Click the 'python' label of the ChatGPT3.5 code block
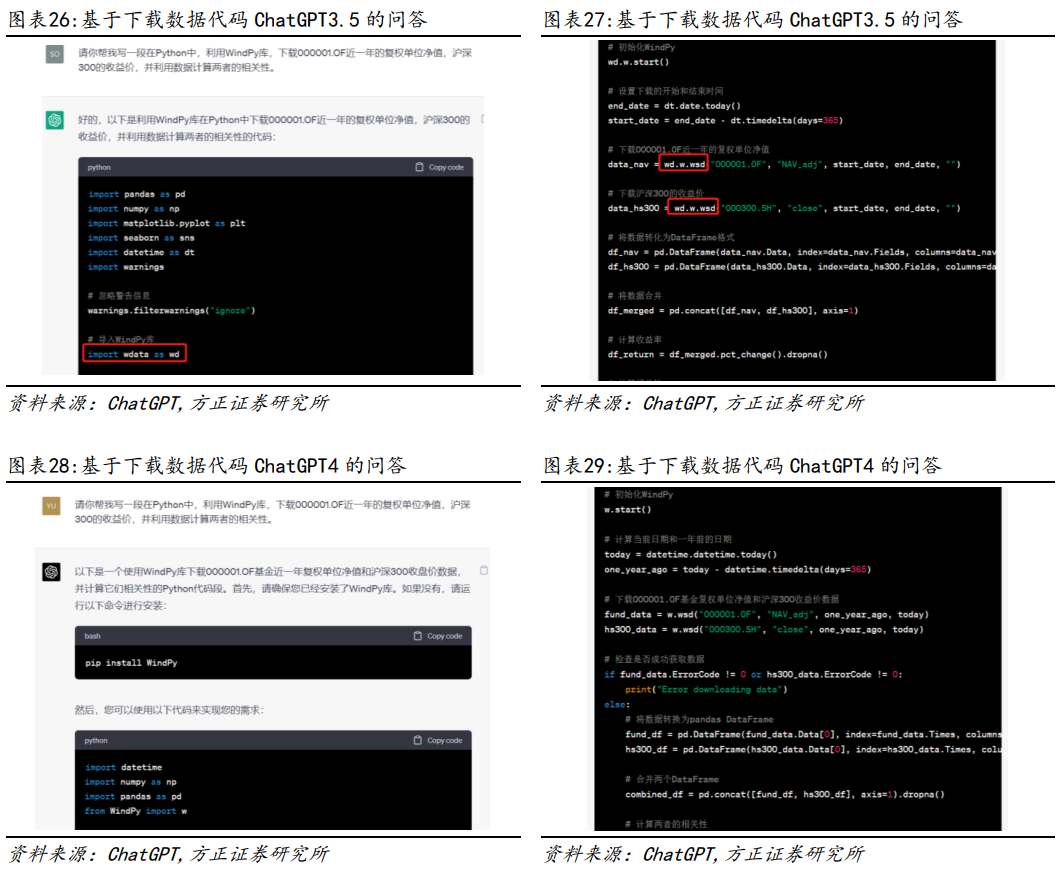The width and height of the screenshot is (1061, 870). coord(99,167)
